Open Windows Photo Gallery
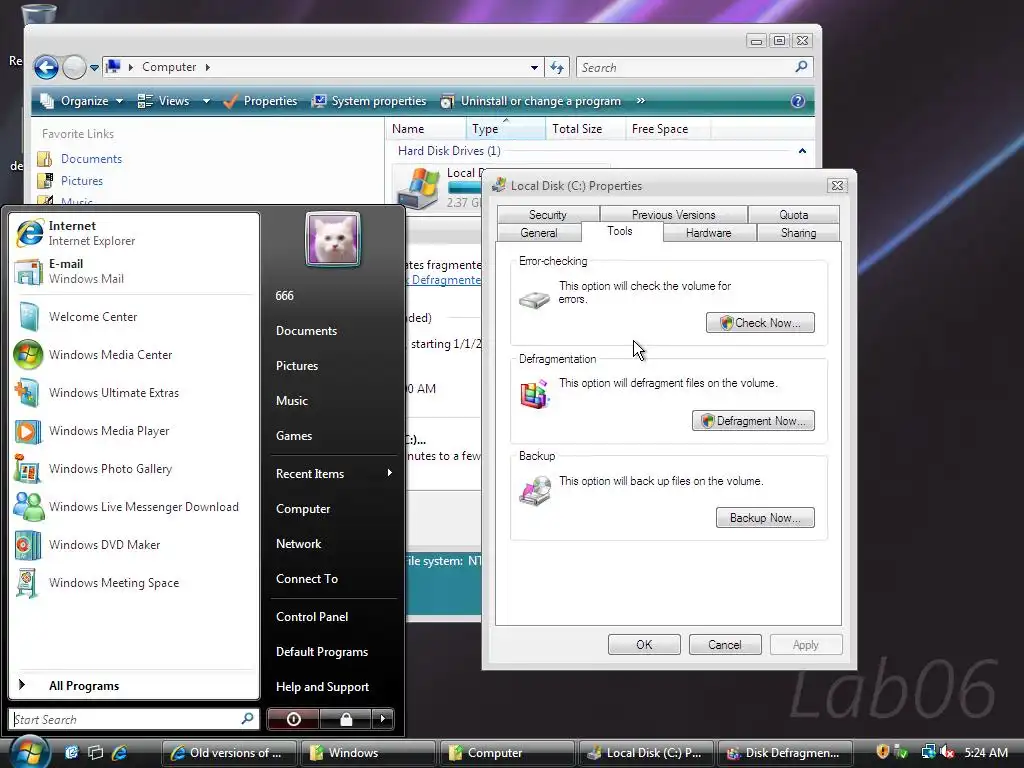This screenshot has width=1024, height=768. [134, 469]
